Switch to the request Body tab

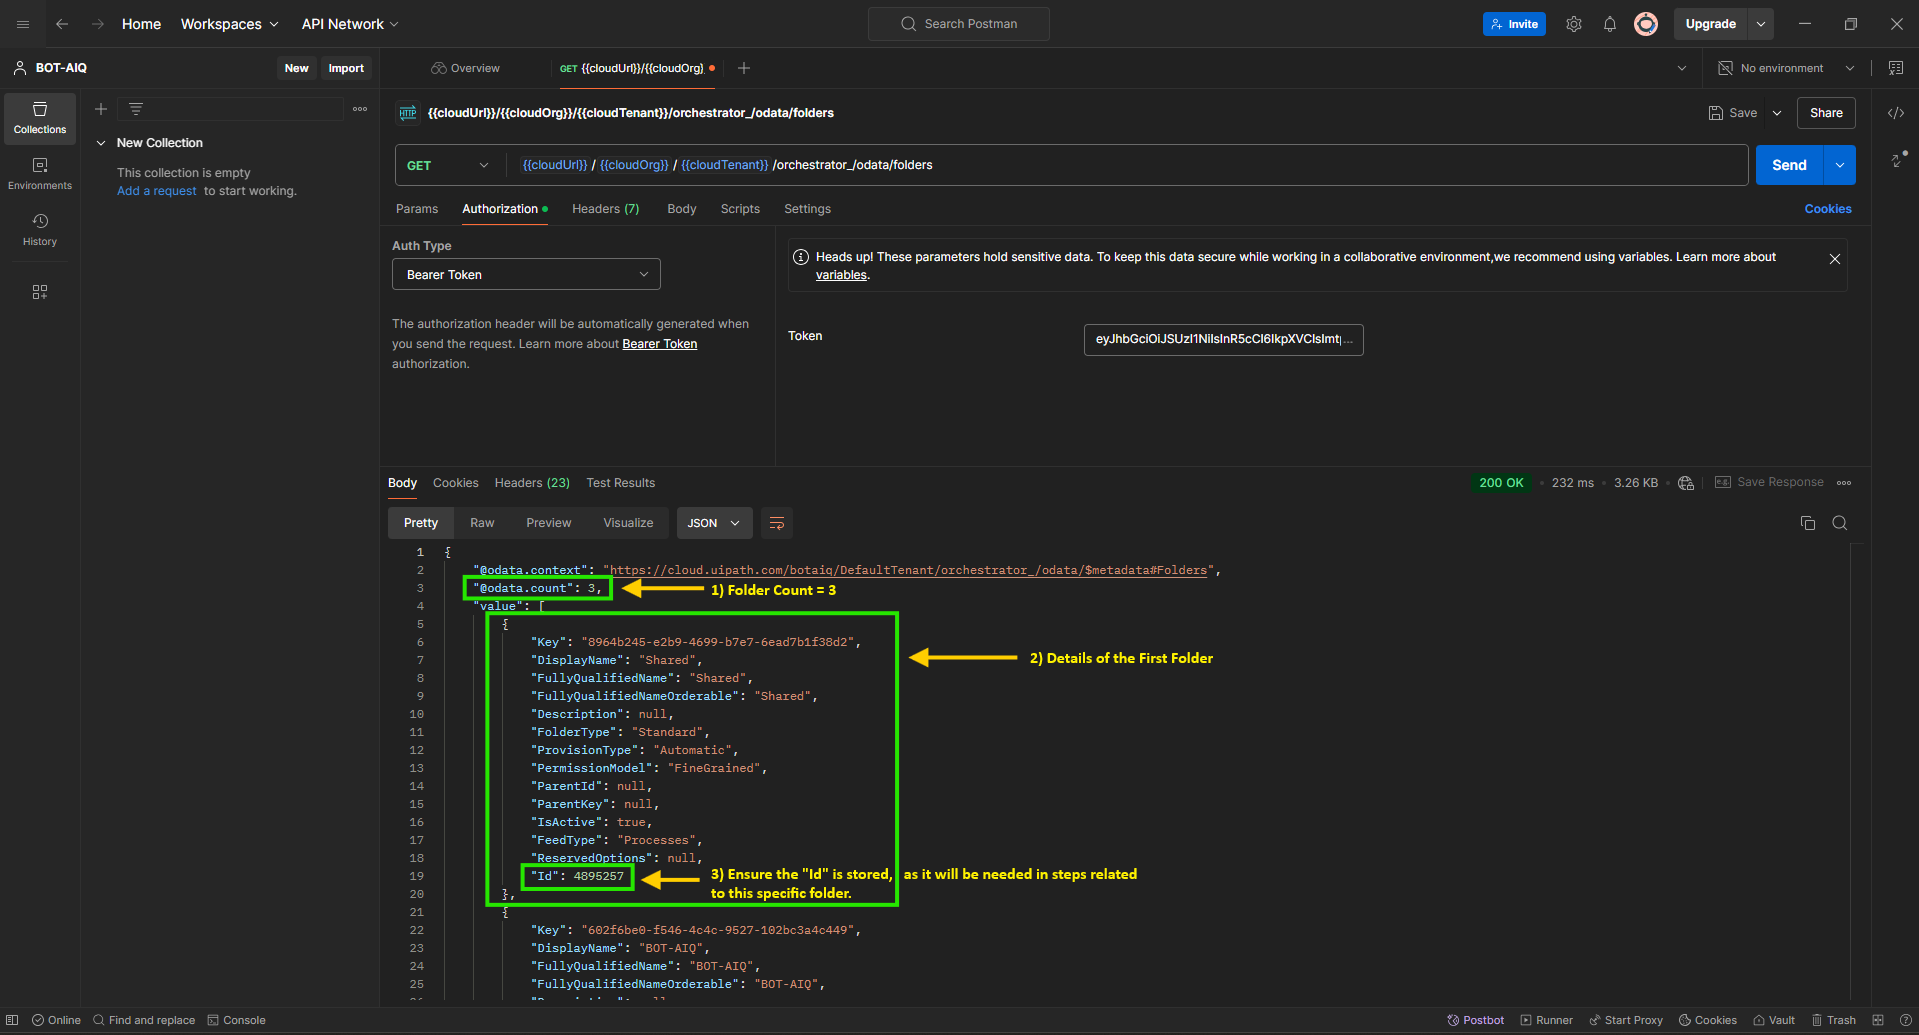(x=682, y=209)
